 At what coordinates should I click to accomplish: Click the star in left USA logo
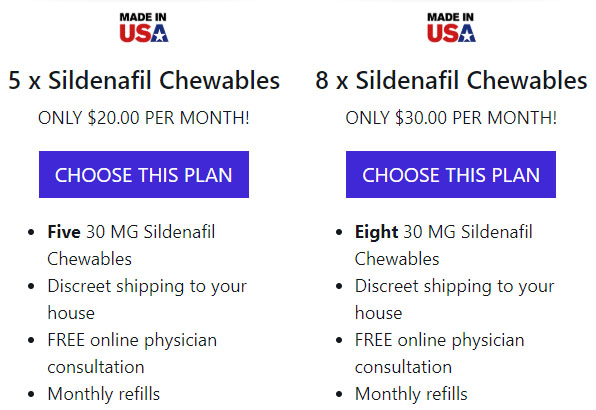(161, 35)
